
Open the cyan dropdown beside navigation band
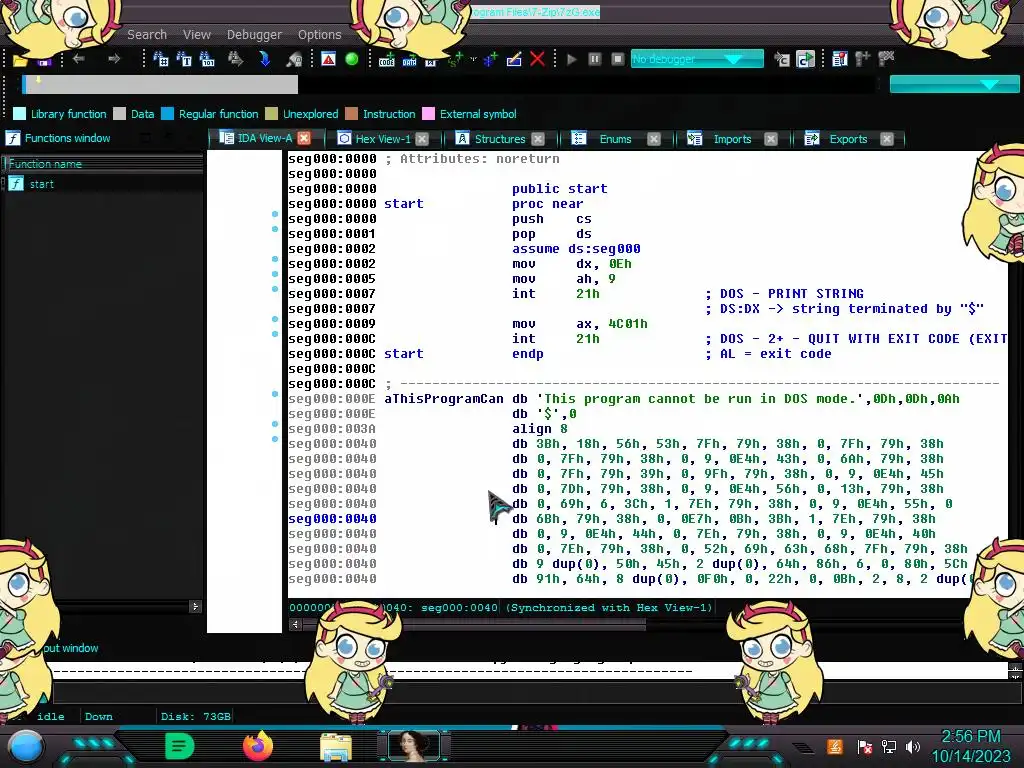(x=954, y=84)
